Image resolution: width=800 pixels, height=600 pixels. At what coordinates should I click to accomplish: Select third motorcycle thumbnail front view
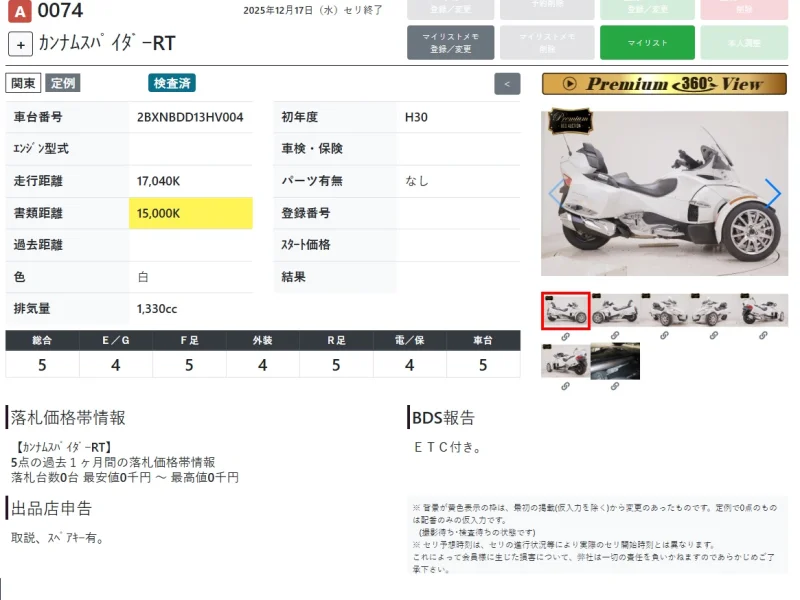664,310
